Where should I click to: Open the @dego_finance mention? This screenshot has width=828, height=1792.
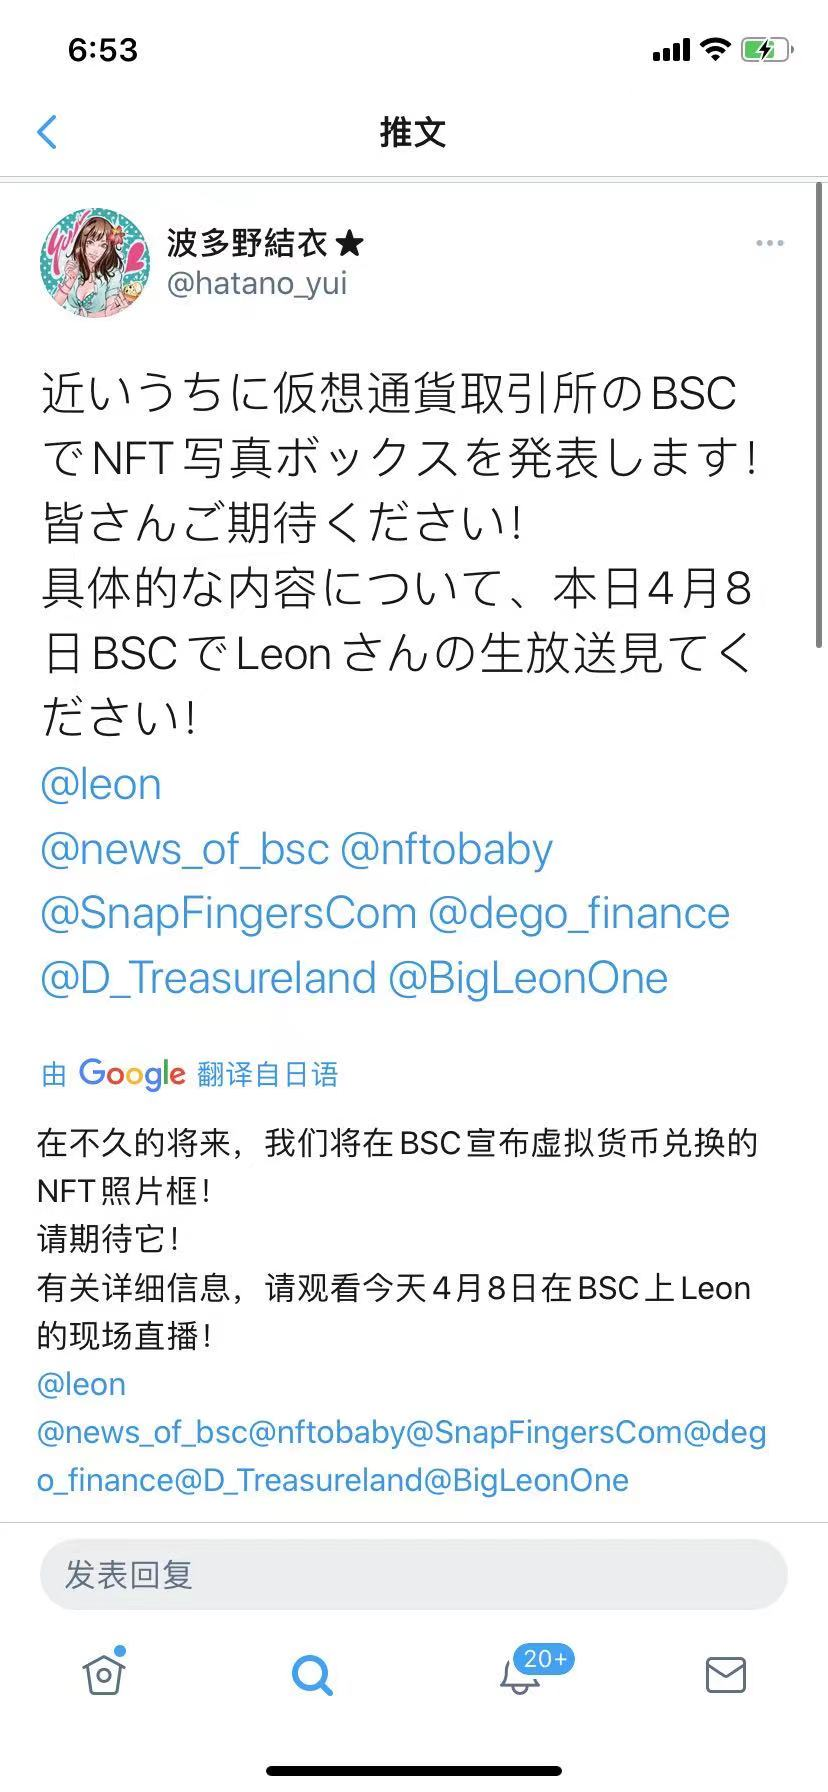click(x=579, y=913)
